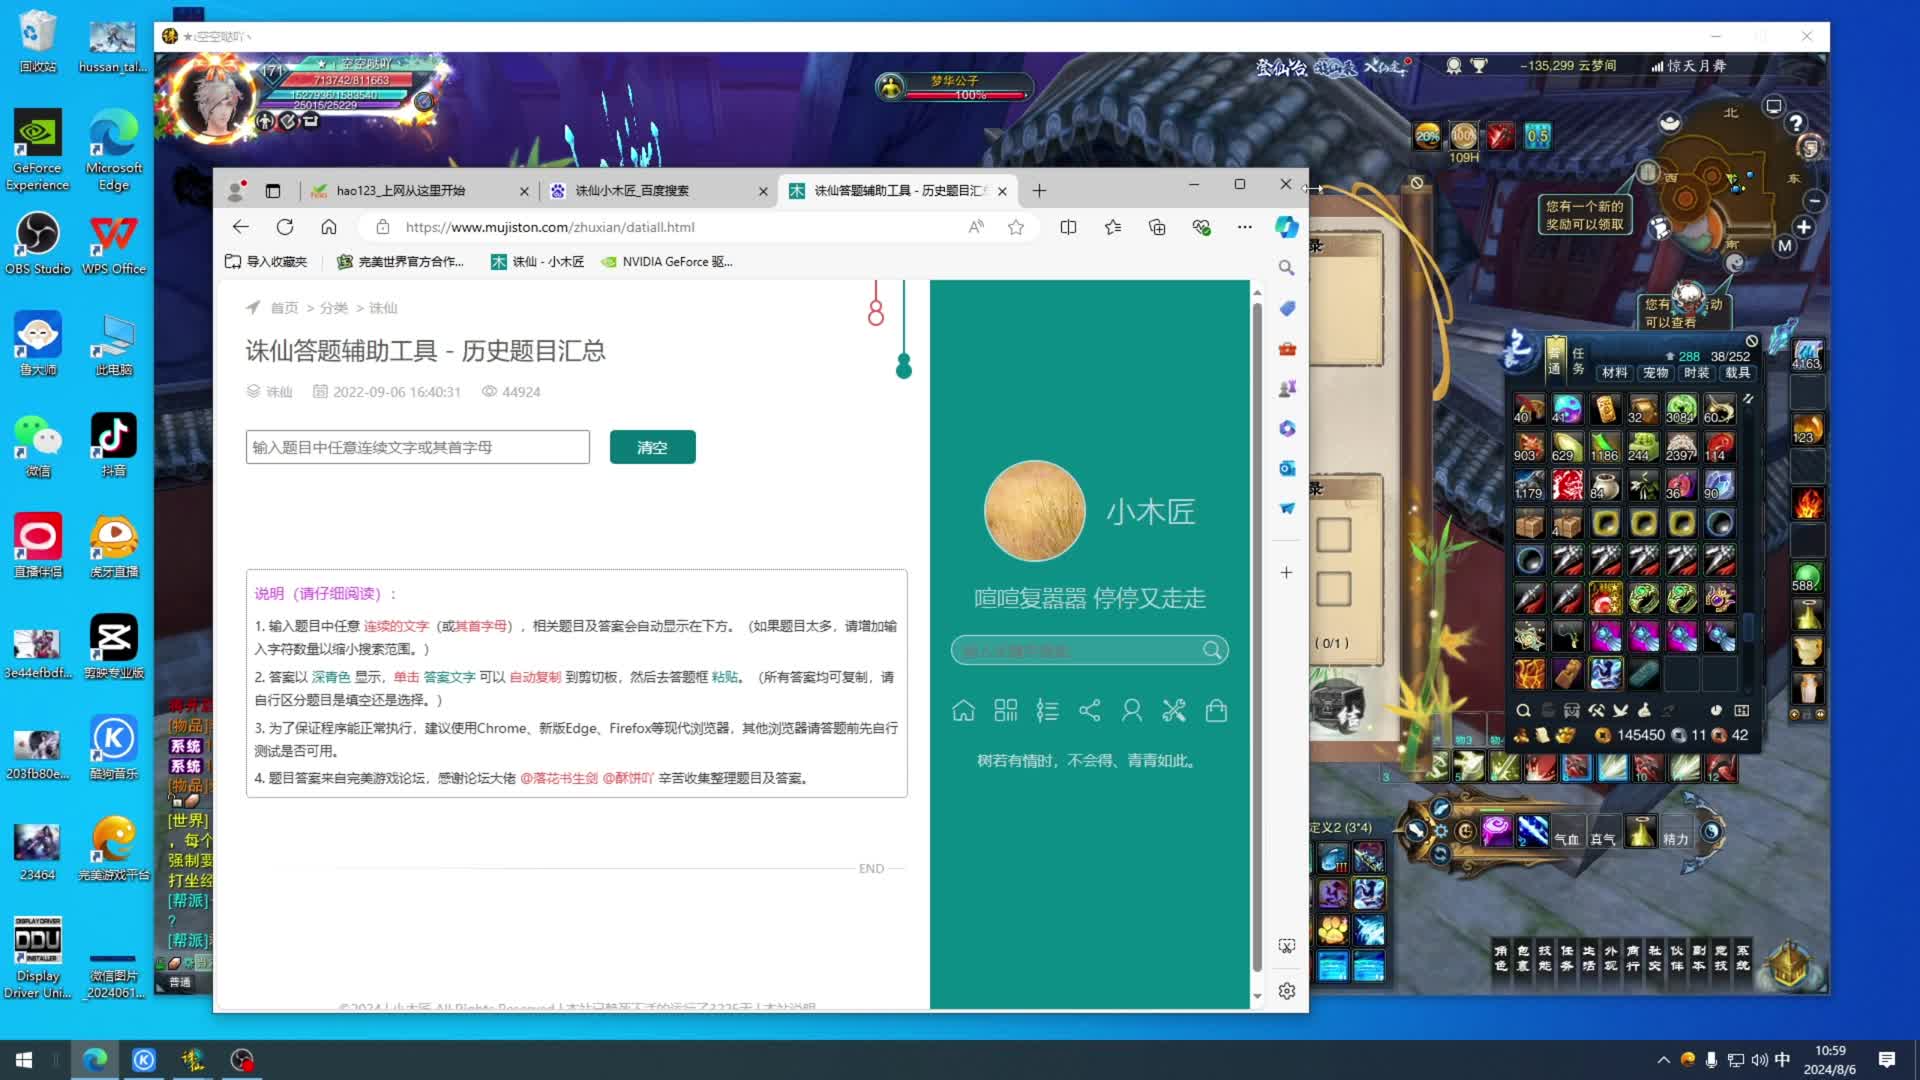Open the home icon on 小木匠 profile panel

coord(963,710)
